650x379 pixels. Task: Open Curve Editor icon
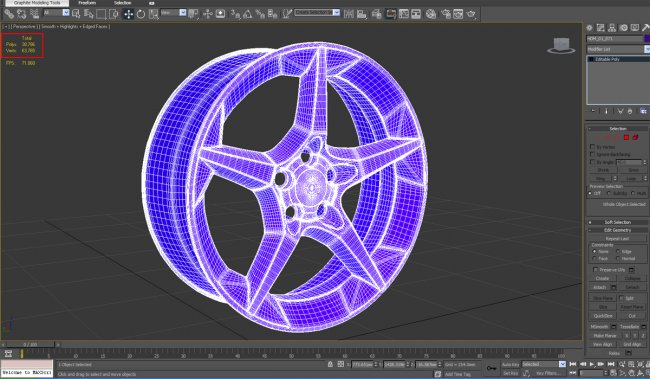pos(403,14)
